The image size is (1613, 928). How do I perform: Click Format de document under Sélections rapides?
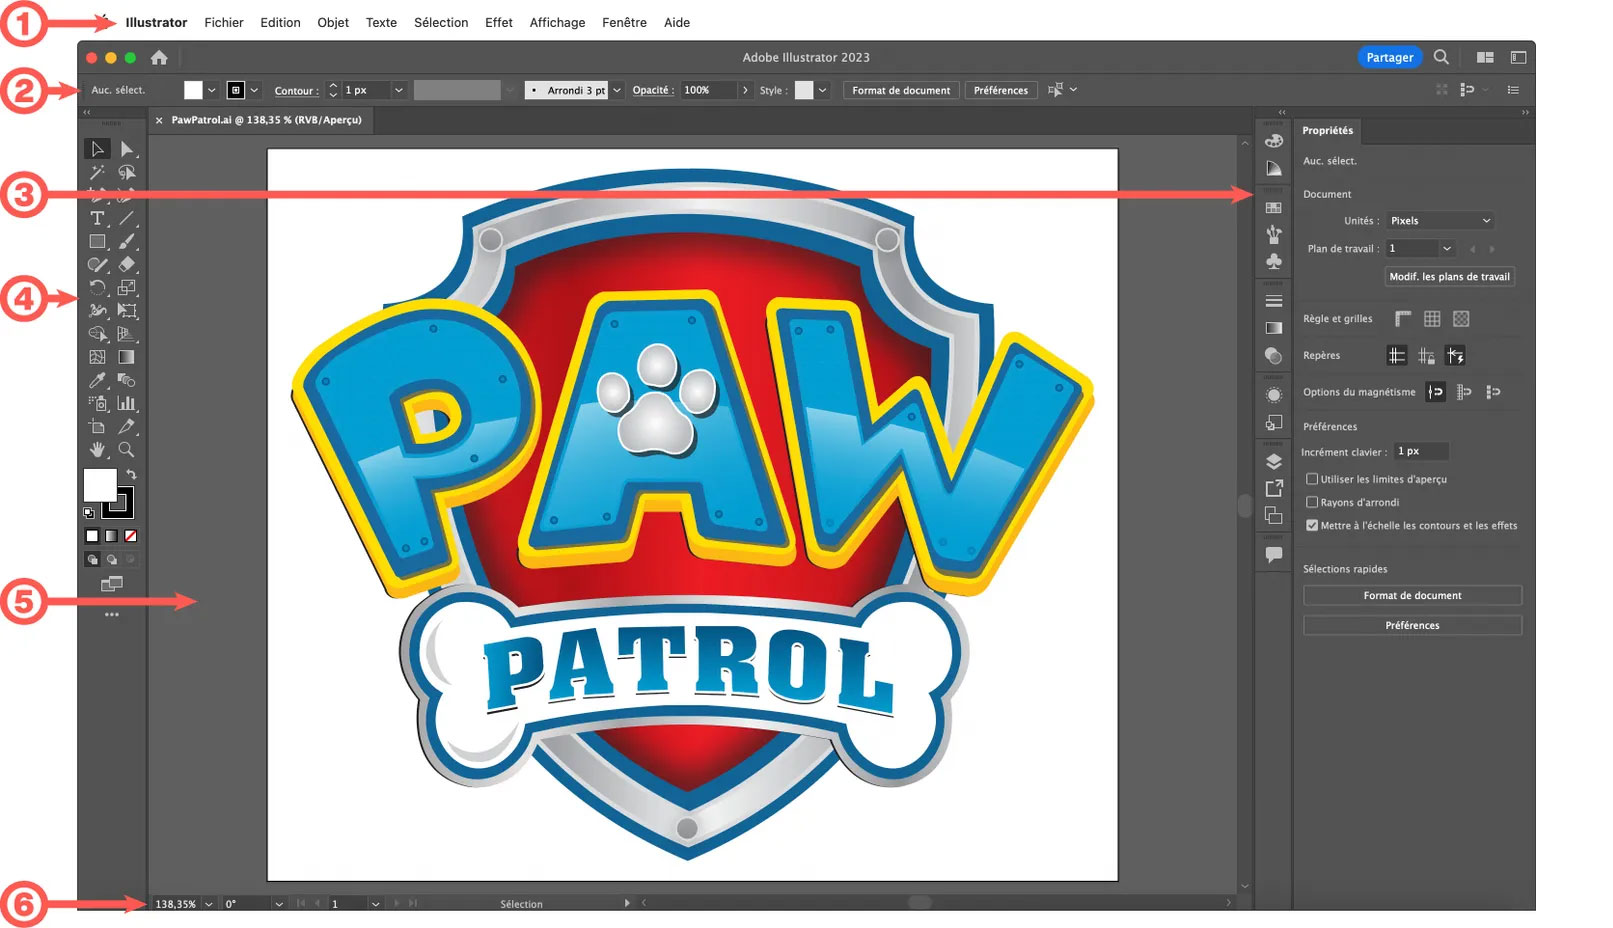click(1412, 596)
